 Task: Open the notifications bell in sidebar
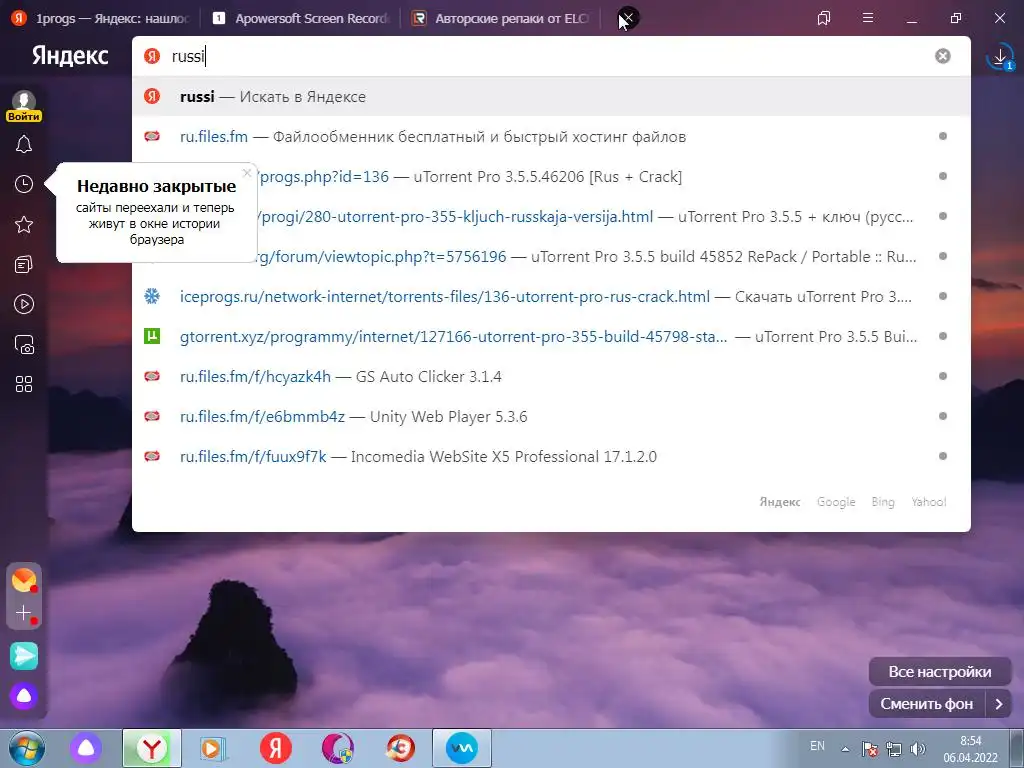[x=24, y=144]
